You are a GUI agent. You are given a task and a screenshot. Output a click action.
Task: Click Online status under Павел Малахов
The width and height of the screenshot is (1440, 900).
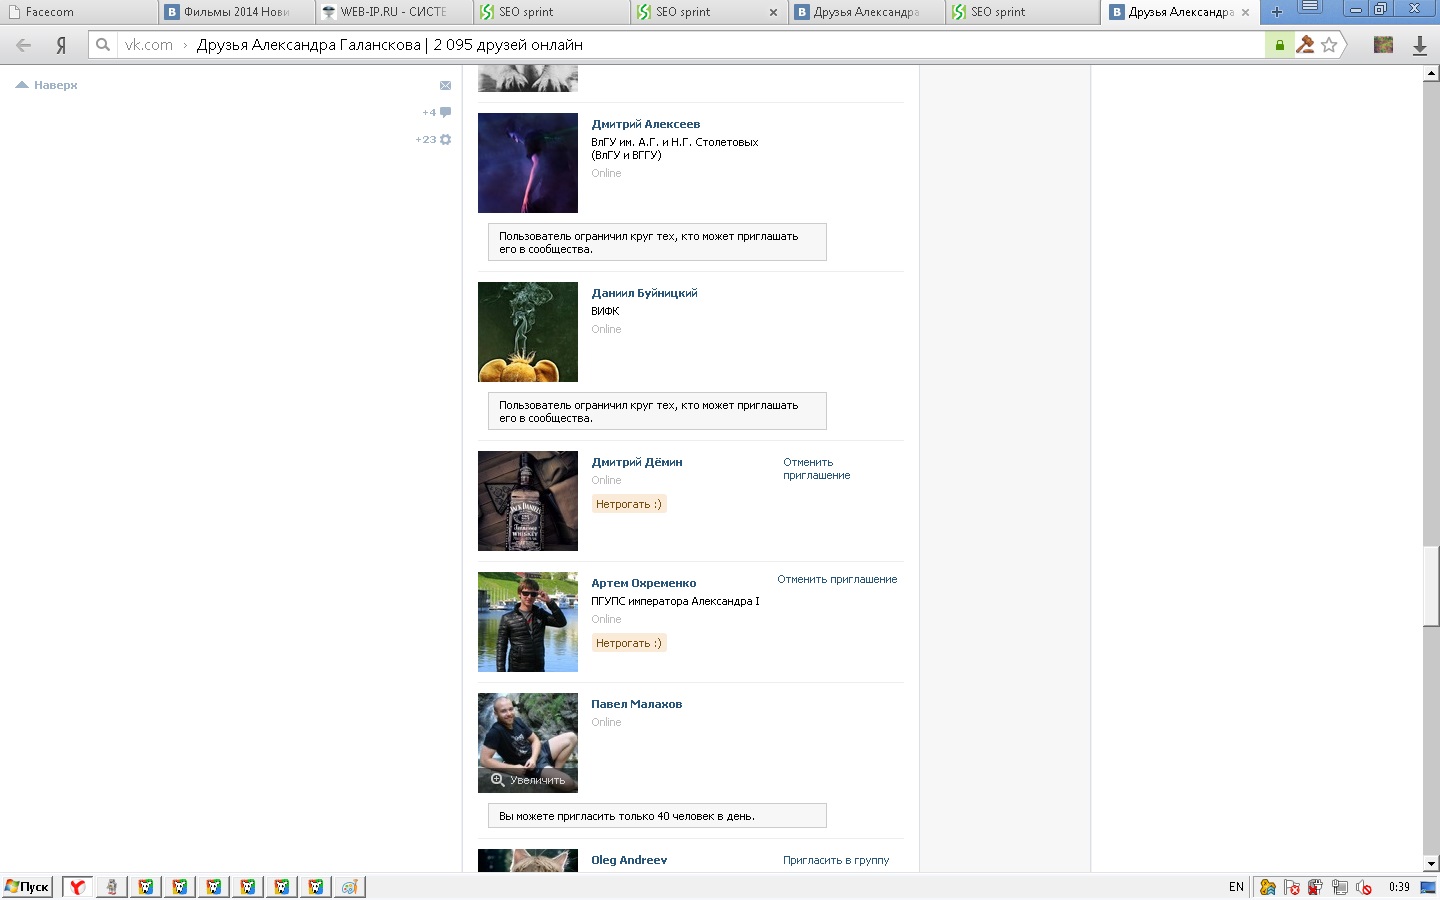pyautogui.click(x=606, y=722)
